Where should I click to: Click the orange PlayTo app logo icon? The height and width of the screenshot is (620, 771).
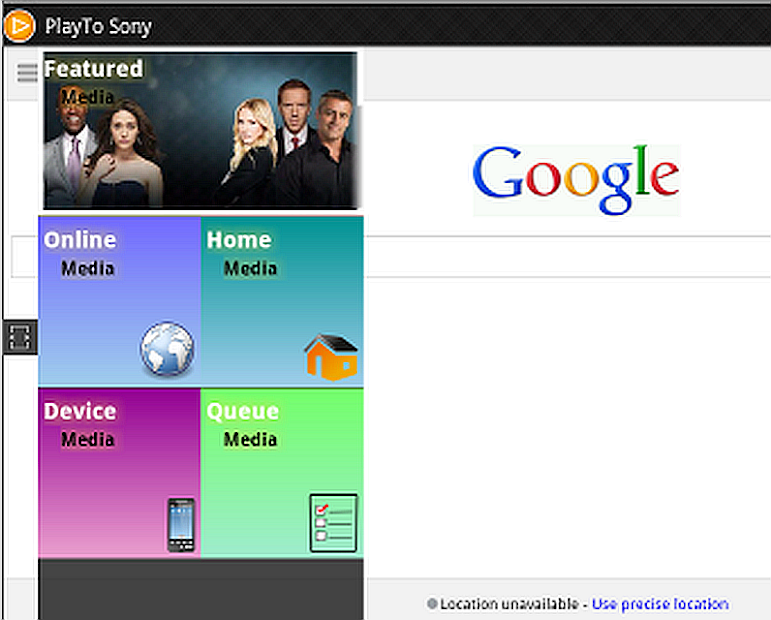[x=19, y=25]
